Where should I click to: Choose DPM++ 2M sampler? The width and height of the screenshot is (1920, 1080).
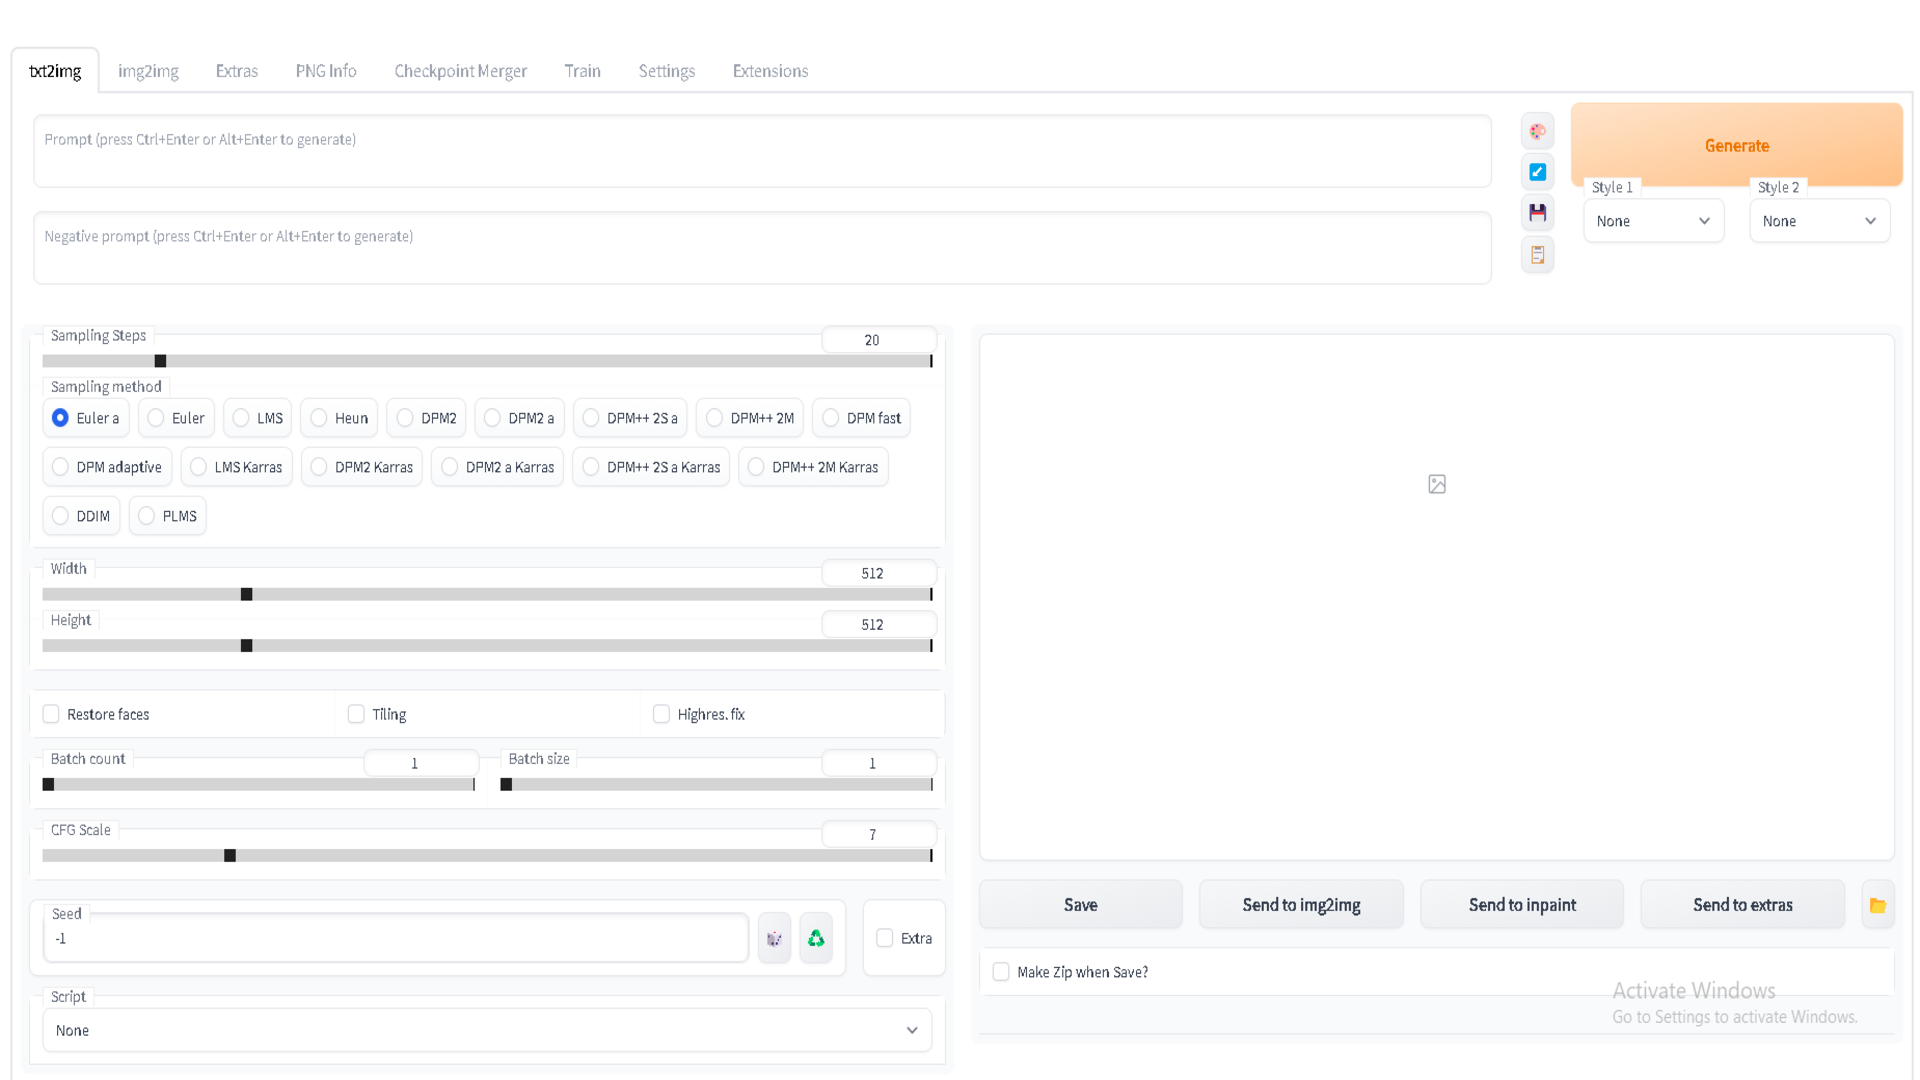(x=750, y=418)
